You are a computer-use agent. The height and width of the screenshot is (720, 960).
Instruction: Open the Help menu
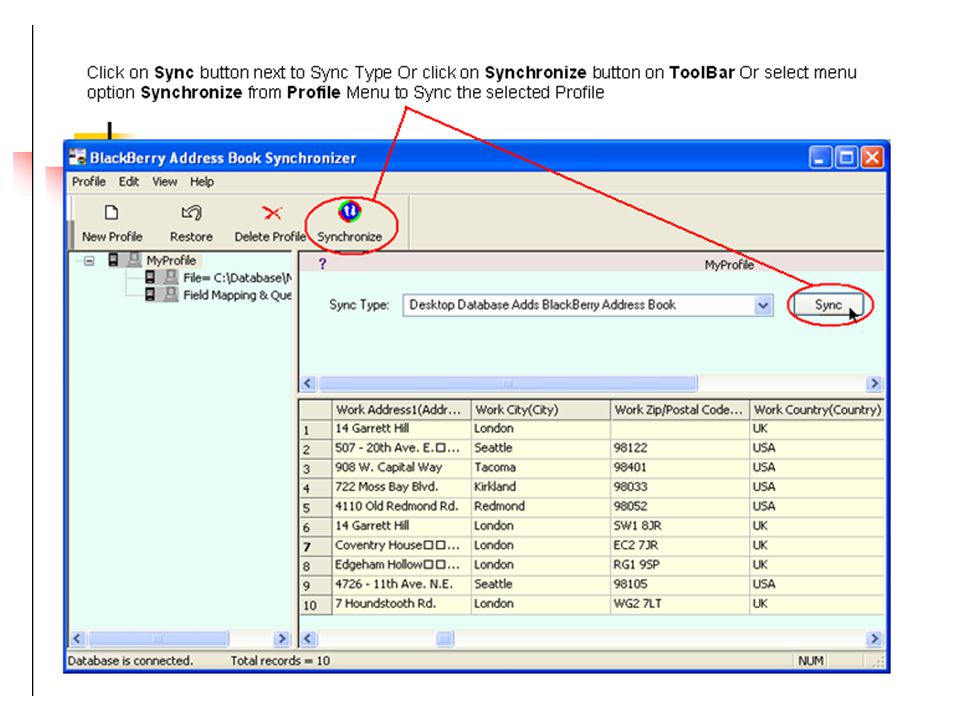tap(201, 182)
